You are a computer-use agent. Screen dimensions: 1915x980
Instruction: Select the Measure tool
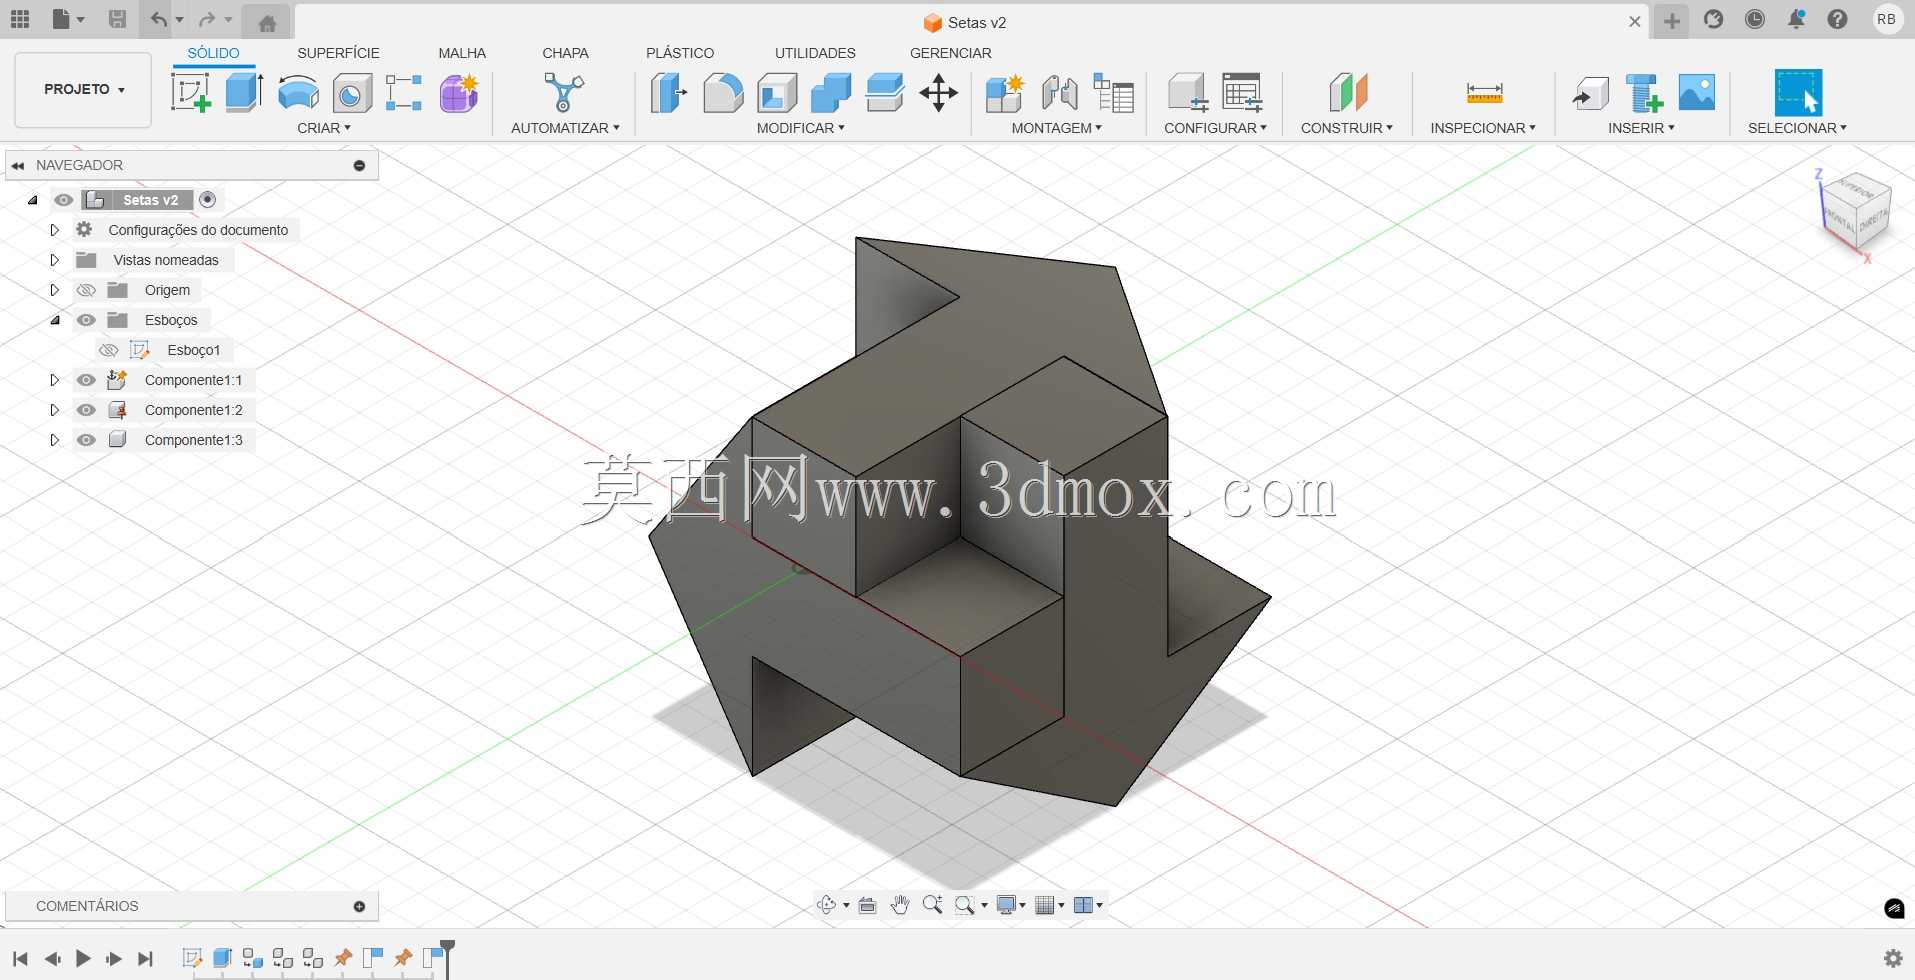[1484, 93]
